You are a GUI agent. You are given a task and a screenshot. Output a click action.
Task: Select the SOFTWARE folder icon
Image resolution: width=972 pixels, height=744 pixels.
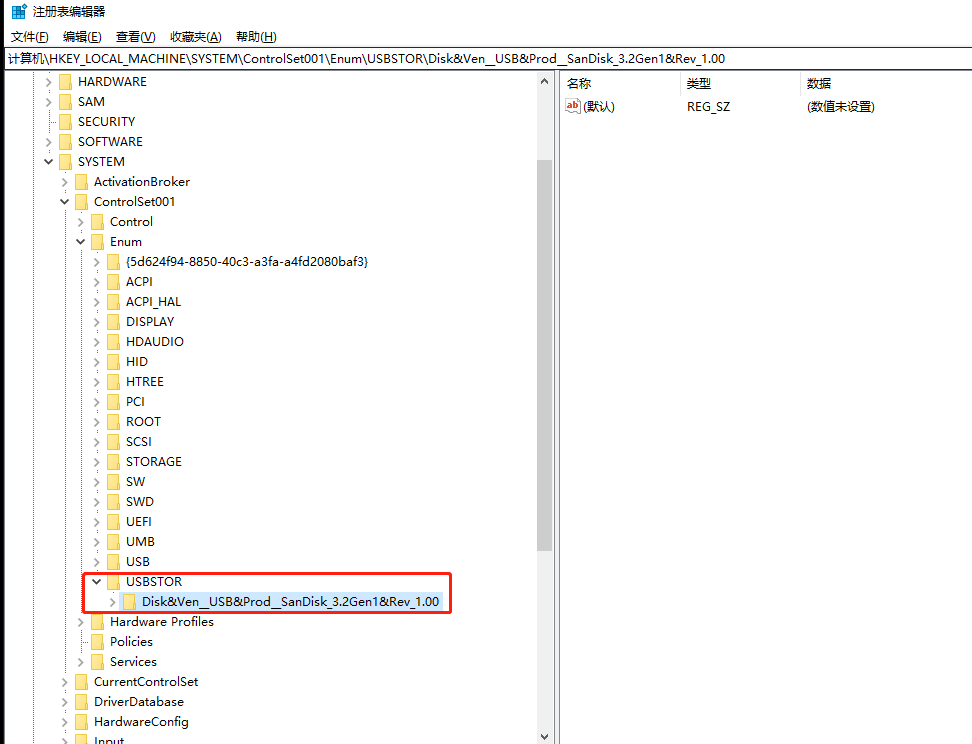point(65,141)
